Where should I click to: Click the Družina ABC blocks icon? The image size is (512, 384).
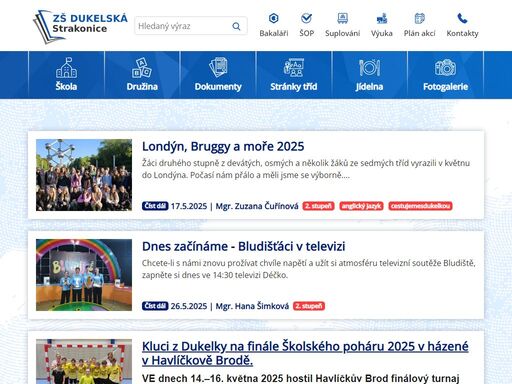[142, 68]
